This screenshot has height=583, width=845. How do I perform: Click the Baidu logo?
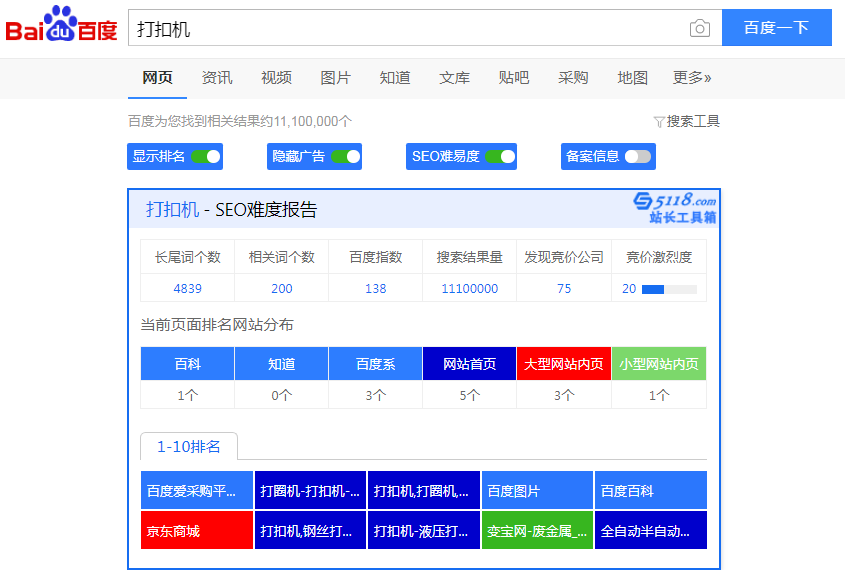[x=61, y=24]
